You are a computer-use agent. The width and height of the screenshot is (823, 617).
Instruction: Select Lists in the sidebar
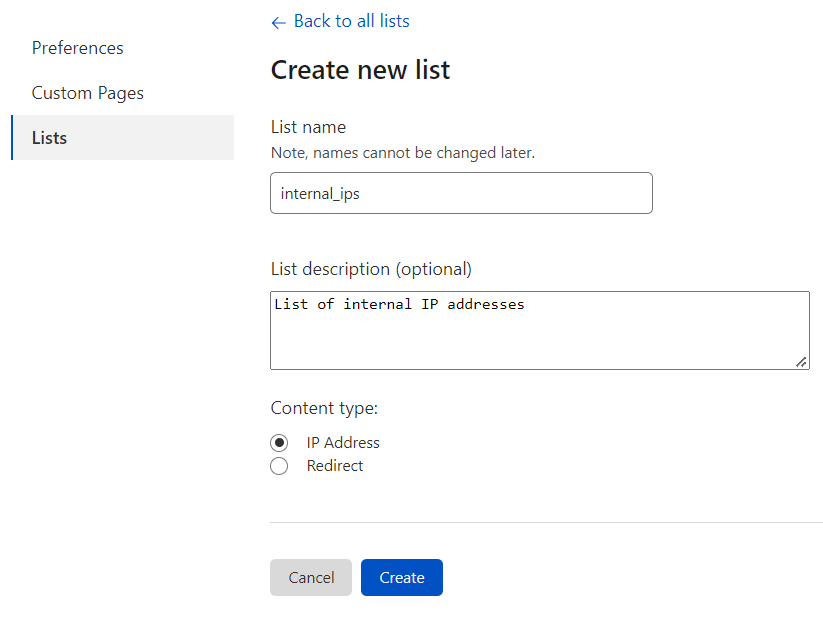tap(49, 137)
